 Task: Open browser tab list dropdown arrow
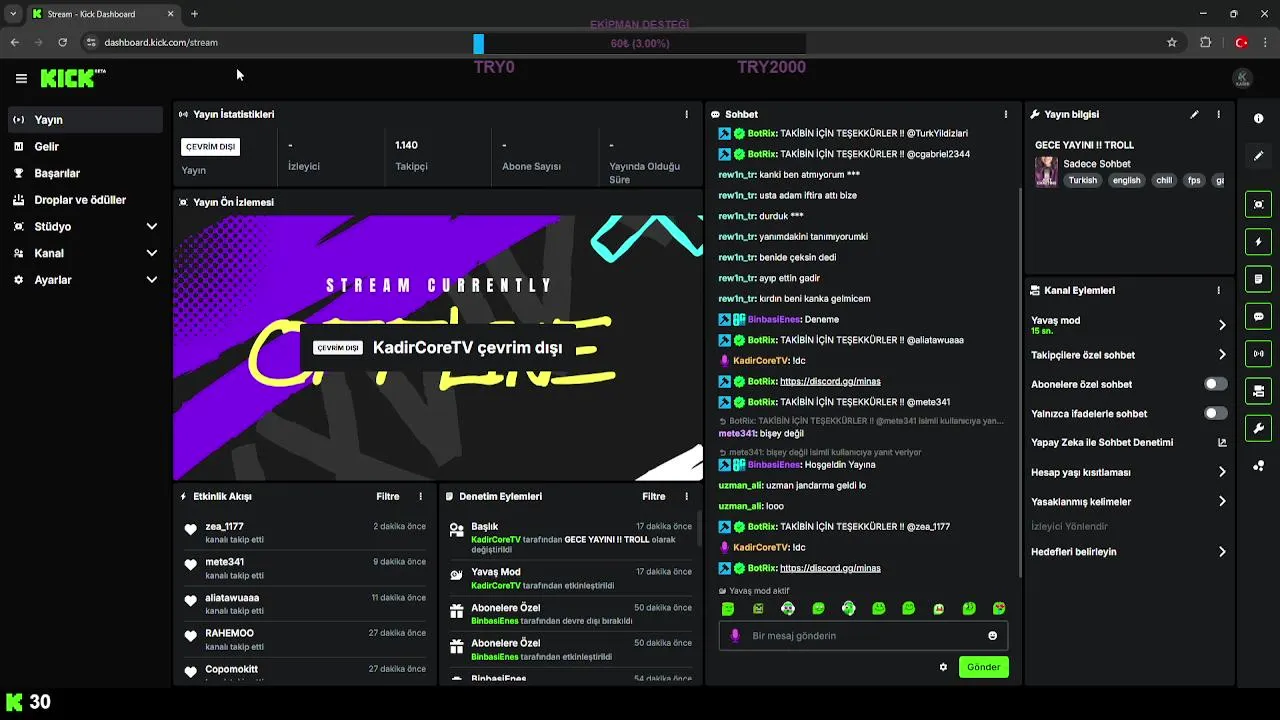(x=13, y=14)
